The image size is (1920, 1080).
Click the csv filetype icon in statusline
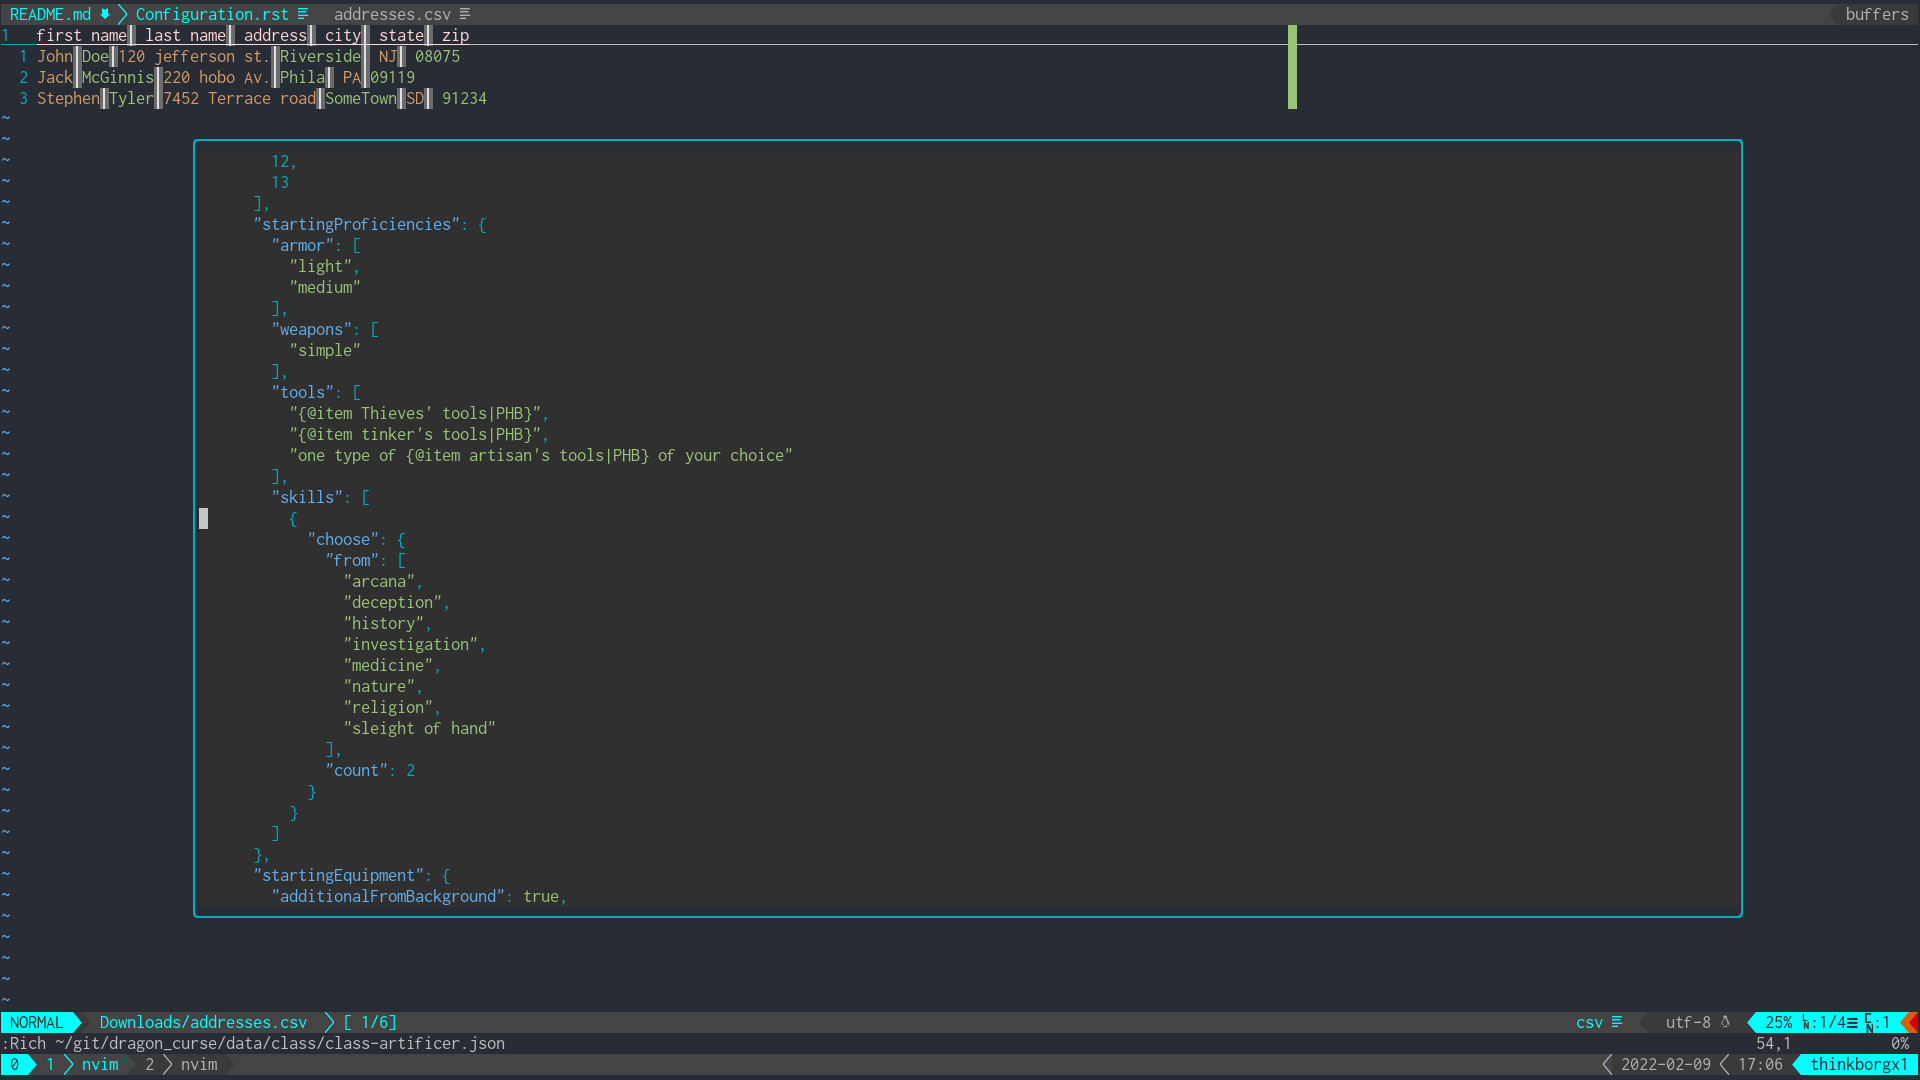click(1617, 1022)
